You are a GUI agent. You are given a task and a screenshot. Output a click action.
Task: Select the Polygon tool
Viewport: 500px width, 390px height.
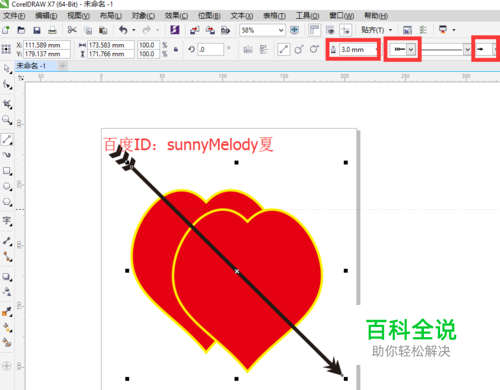[7, 202]
